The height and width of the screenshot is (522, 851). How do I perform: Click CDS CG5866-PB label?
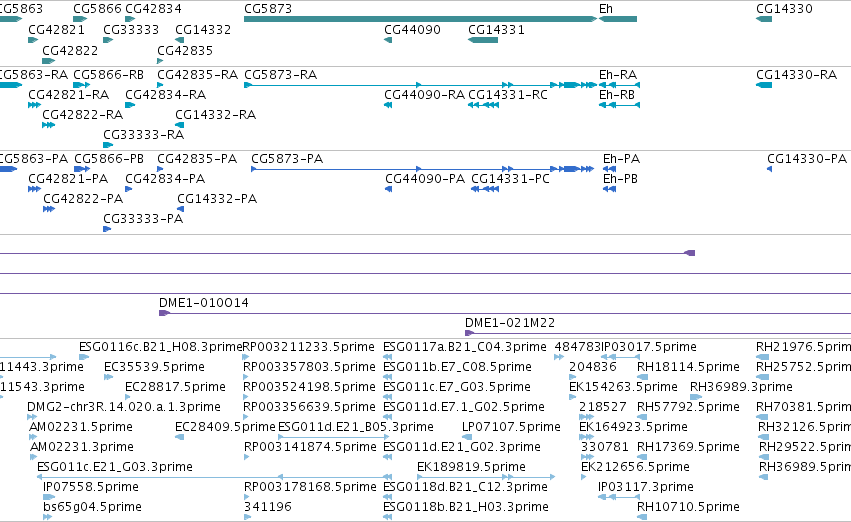coord(109,159)
